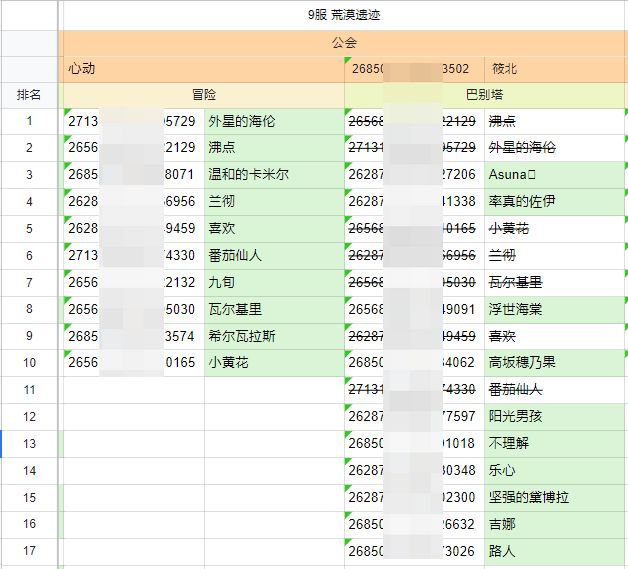Select name cell '希尔瓦拉斯'
The image size is (628, 569).
pos(274,336)
